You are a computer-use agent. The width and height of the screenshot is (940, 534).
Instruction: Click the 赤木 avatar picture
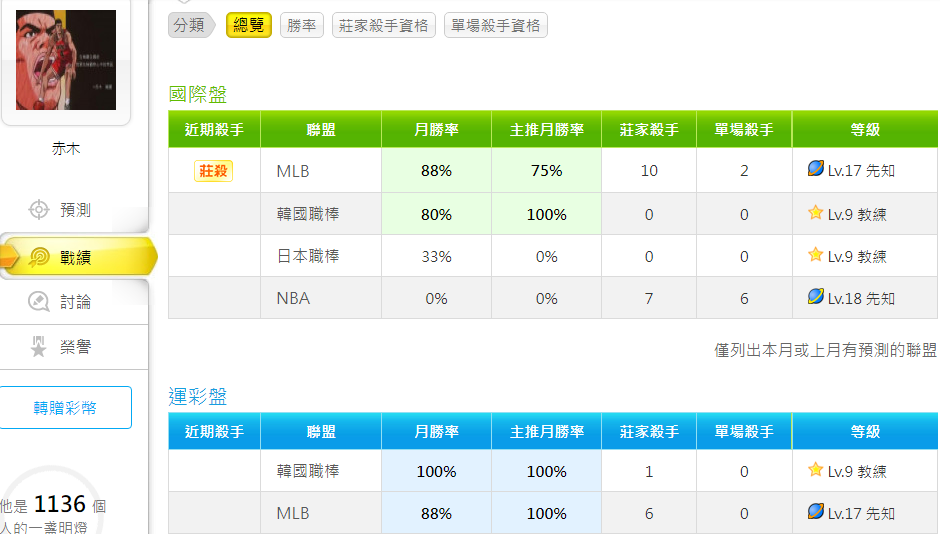(x=66, y=59)
